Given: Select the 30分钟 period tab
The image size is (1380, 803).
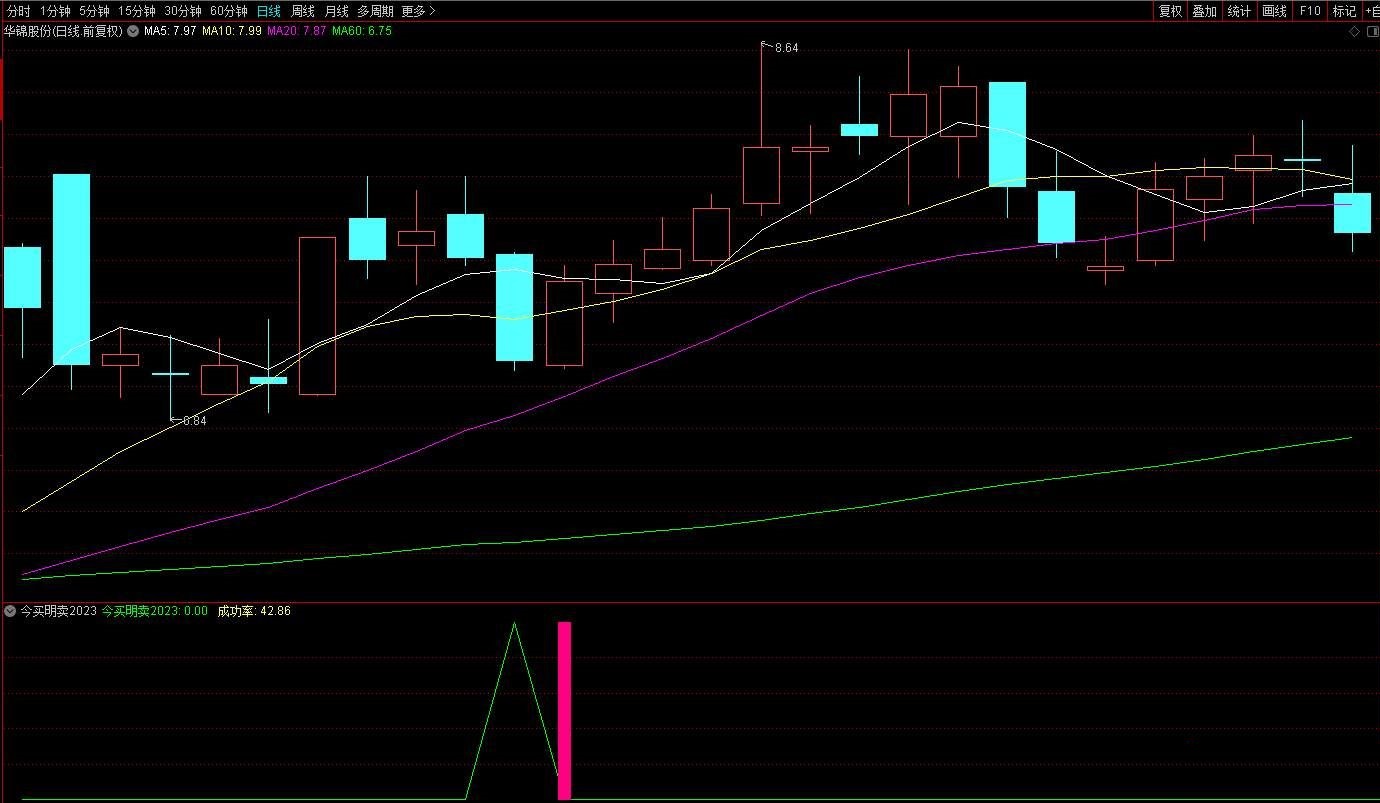Looking at the screenshot, I should (x=183, y=11).
